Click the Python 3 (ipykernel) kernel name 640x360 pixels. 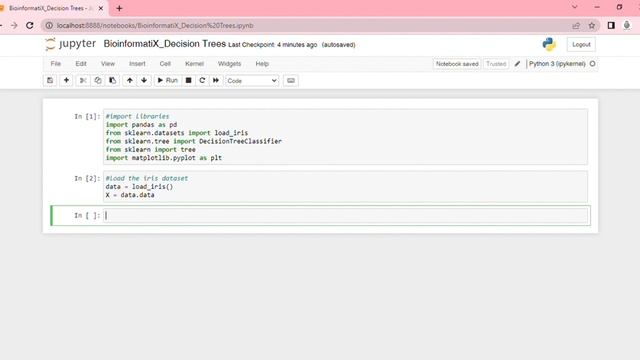tap(557, 64)
